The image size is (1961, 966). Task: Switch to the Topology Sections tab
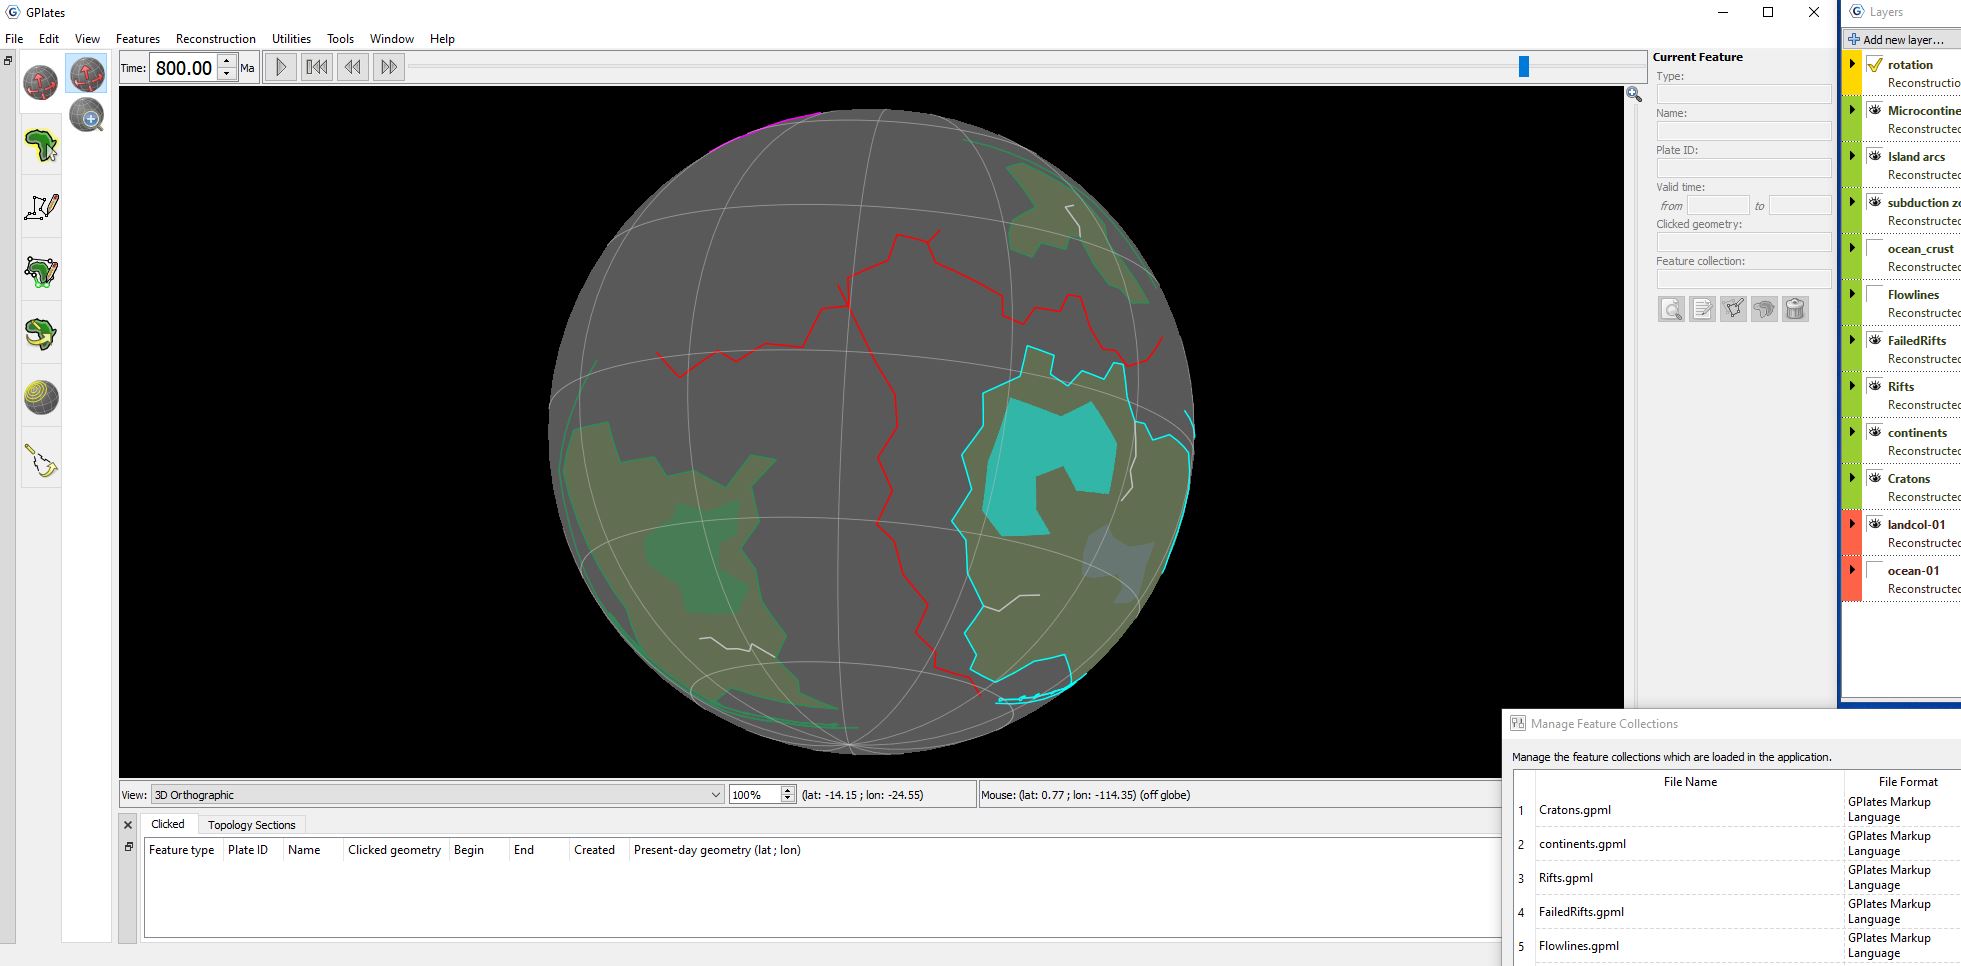click(251, 825)
